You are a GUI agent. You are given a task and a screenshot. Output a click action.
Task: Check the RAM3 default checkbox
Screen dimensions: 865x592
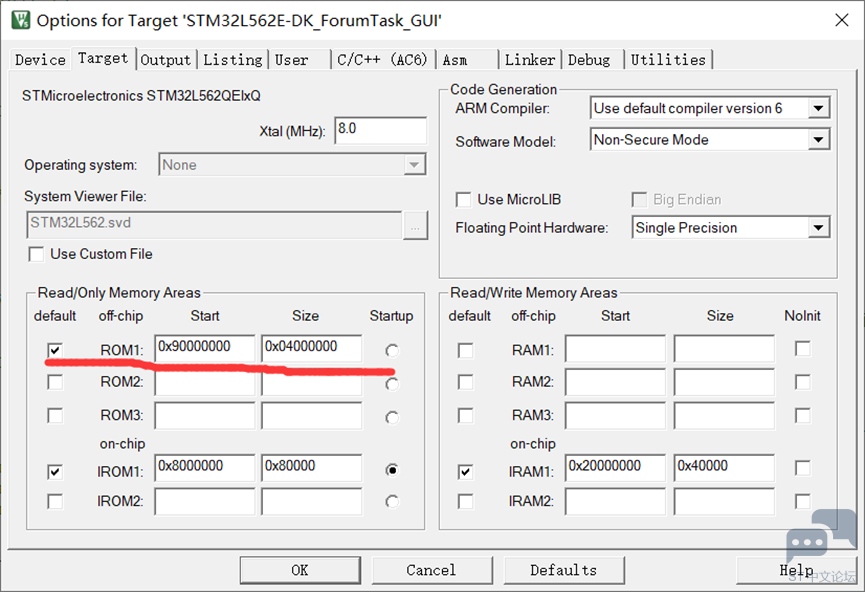point(466,415)
